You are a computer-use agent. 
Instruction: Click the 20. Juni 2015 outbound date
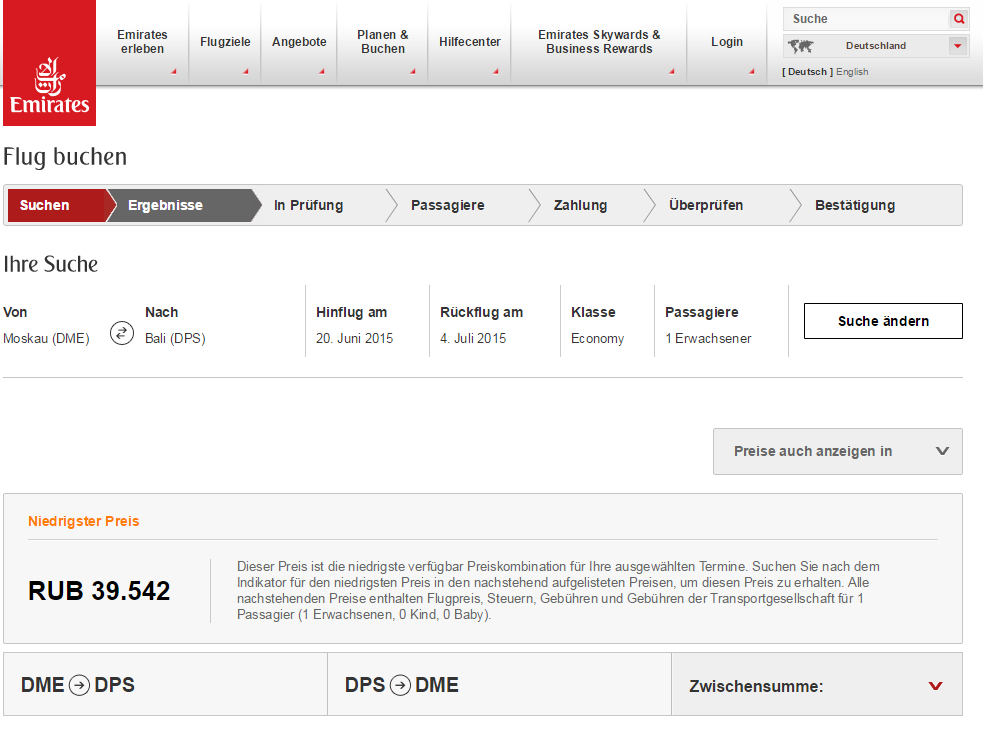tap(354, 339)
